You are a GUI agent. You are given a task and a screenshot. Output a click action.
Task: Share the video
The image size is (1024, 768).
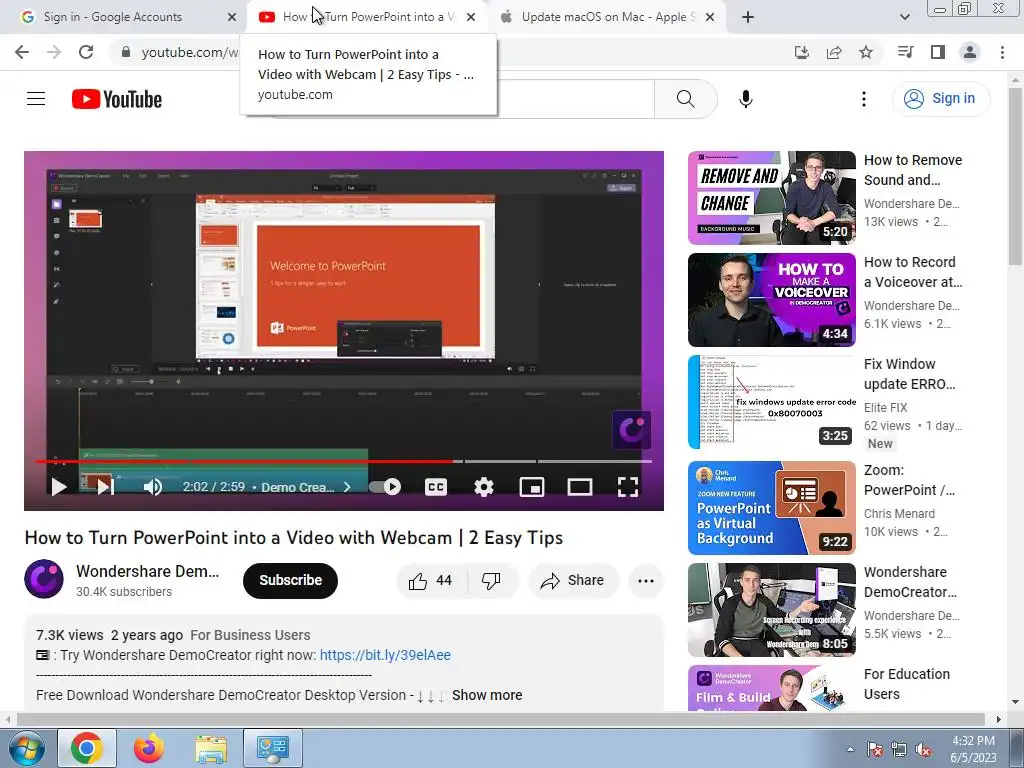[572, 581]
